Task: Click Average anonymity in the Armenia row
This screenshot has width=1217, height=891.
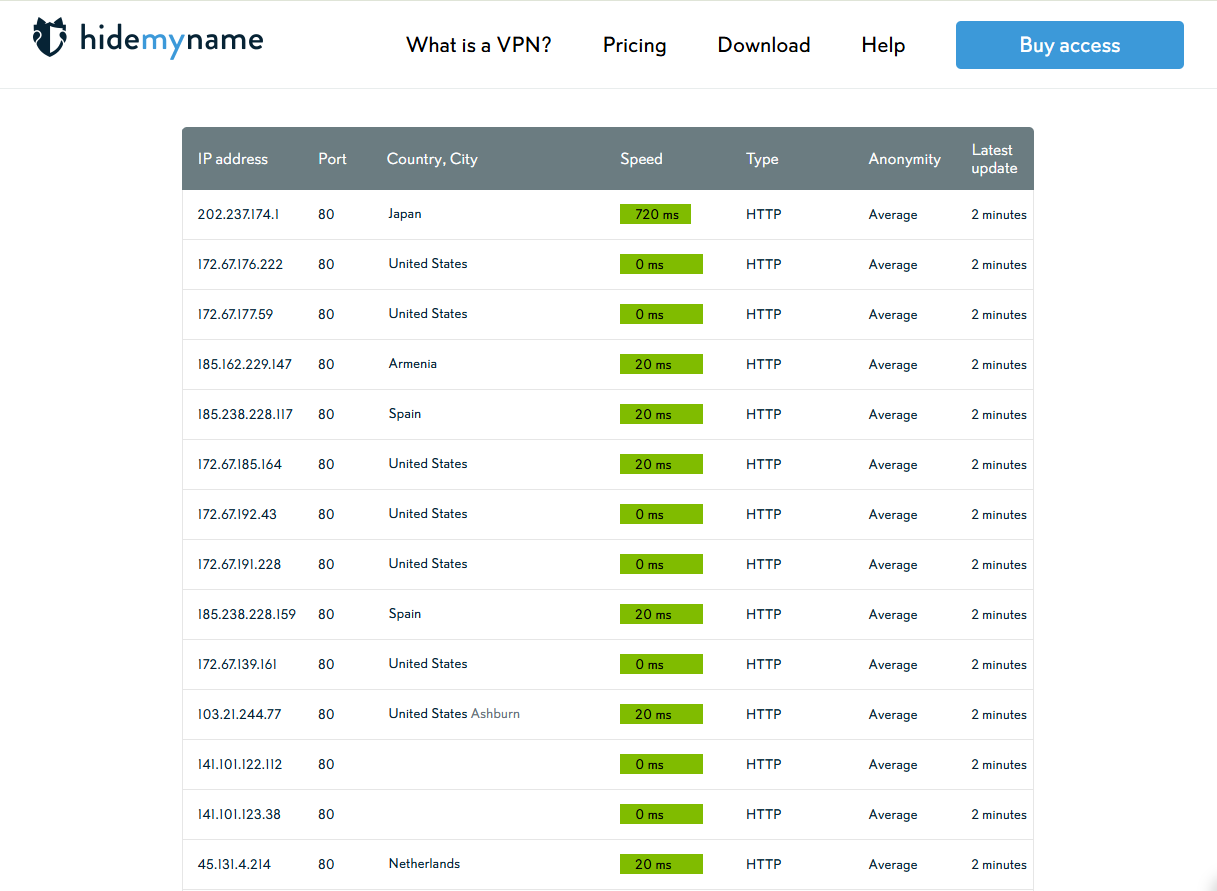Action: [893, 364]
